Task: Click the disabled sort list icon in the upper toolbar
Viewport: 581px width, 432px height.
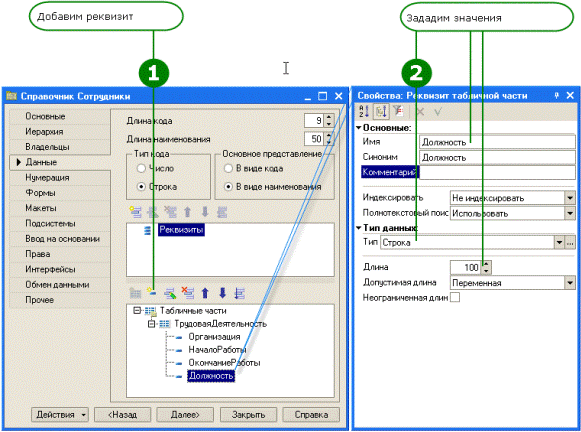Action: point(222,212)
